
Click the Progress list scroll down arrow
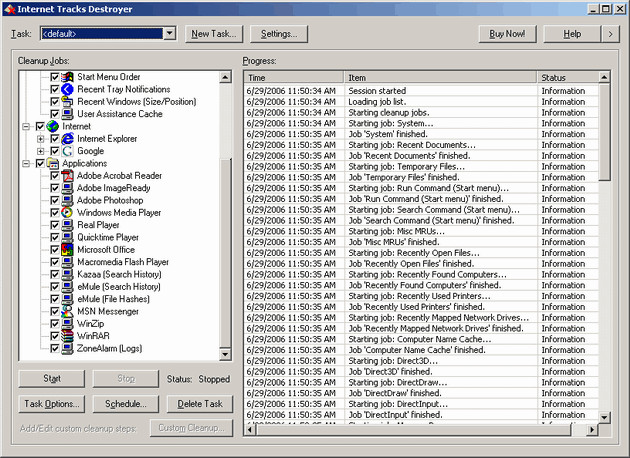click(604, 417)
